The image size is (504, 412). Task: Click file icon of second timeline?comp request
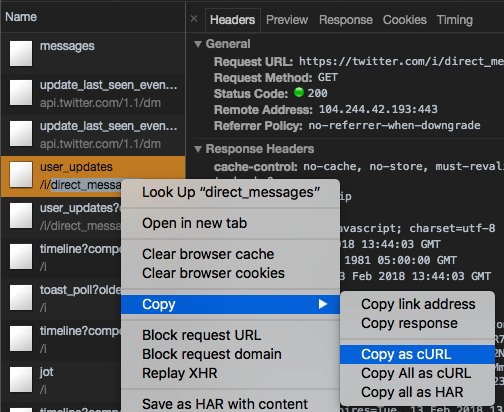21,338
